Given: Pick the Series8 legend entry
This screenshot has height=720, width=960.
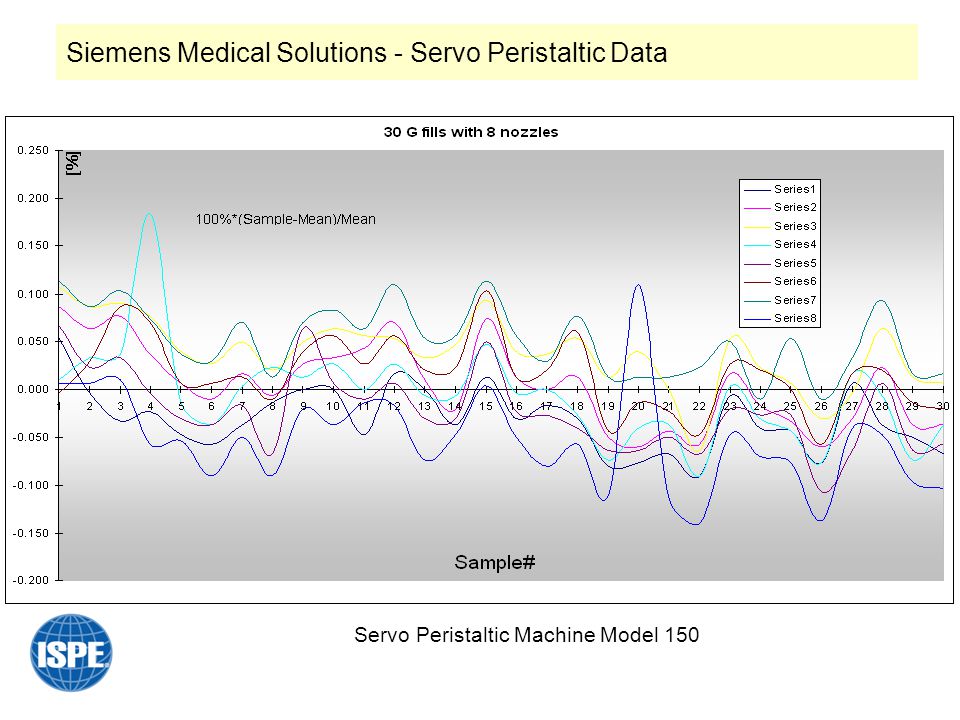Looking at the screenshot, I should tap(780, 318).
